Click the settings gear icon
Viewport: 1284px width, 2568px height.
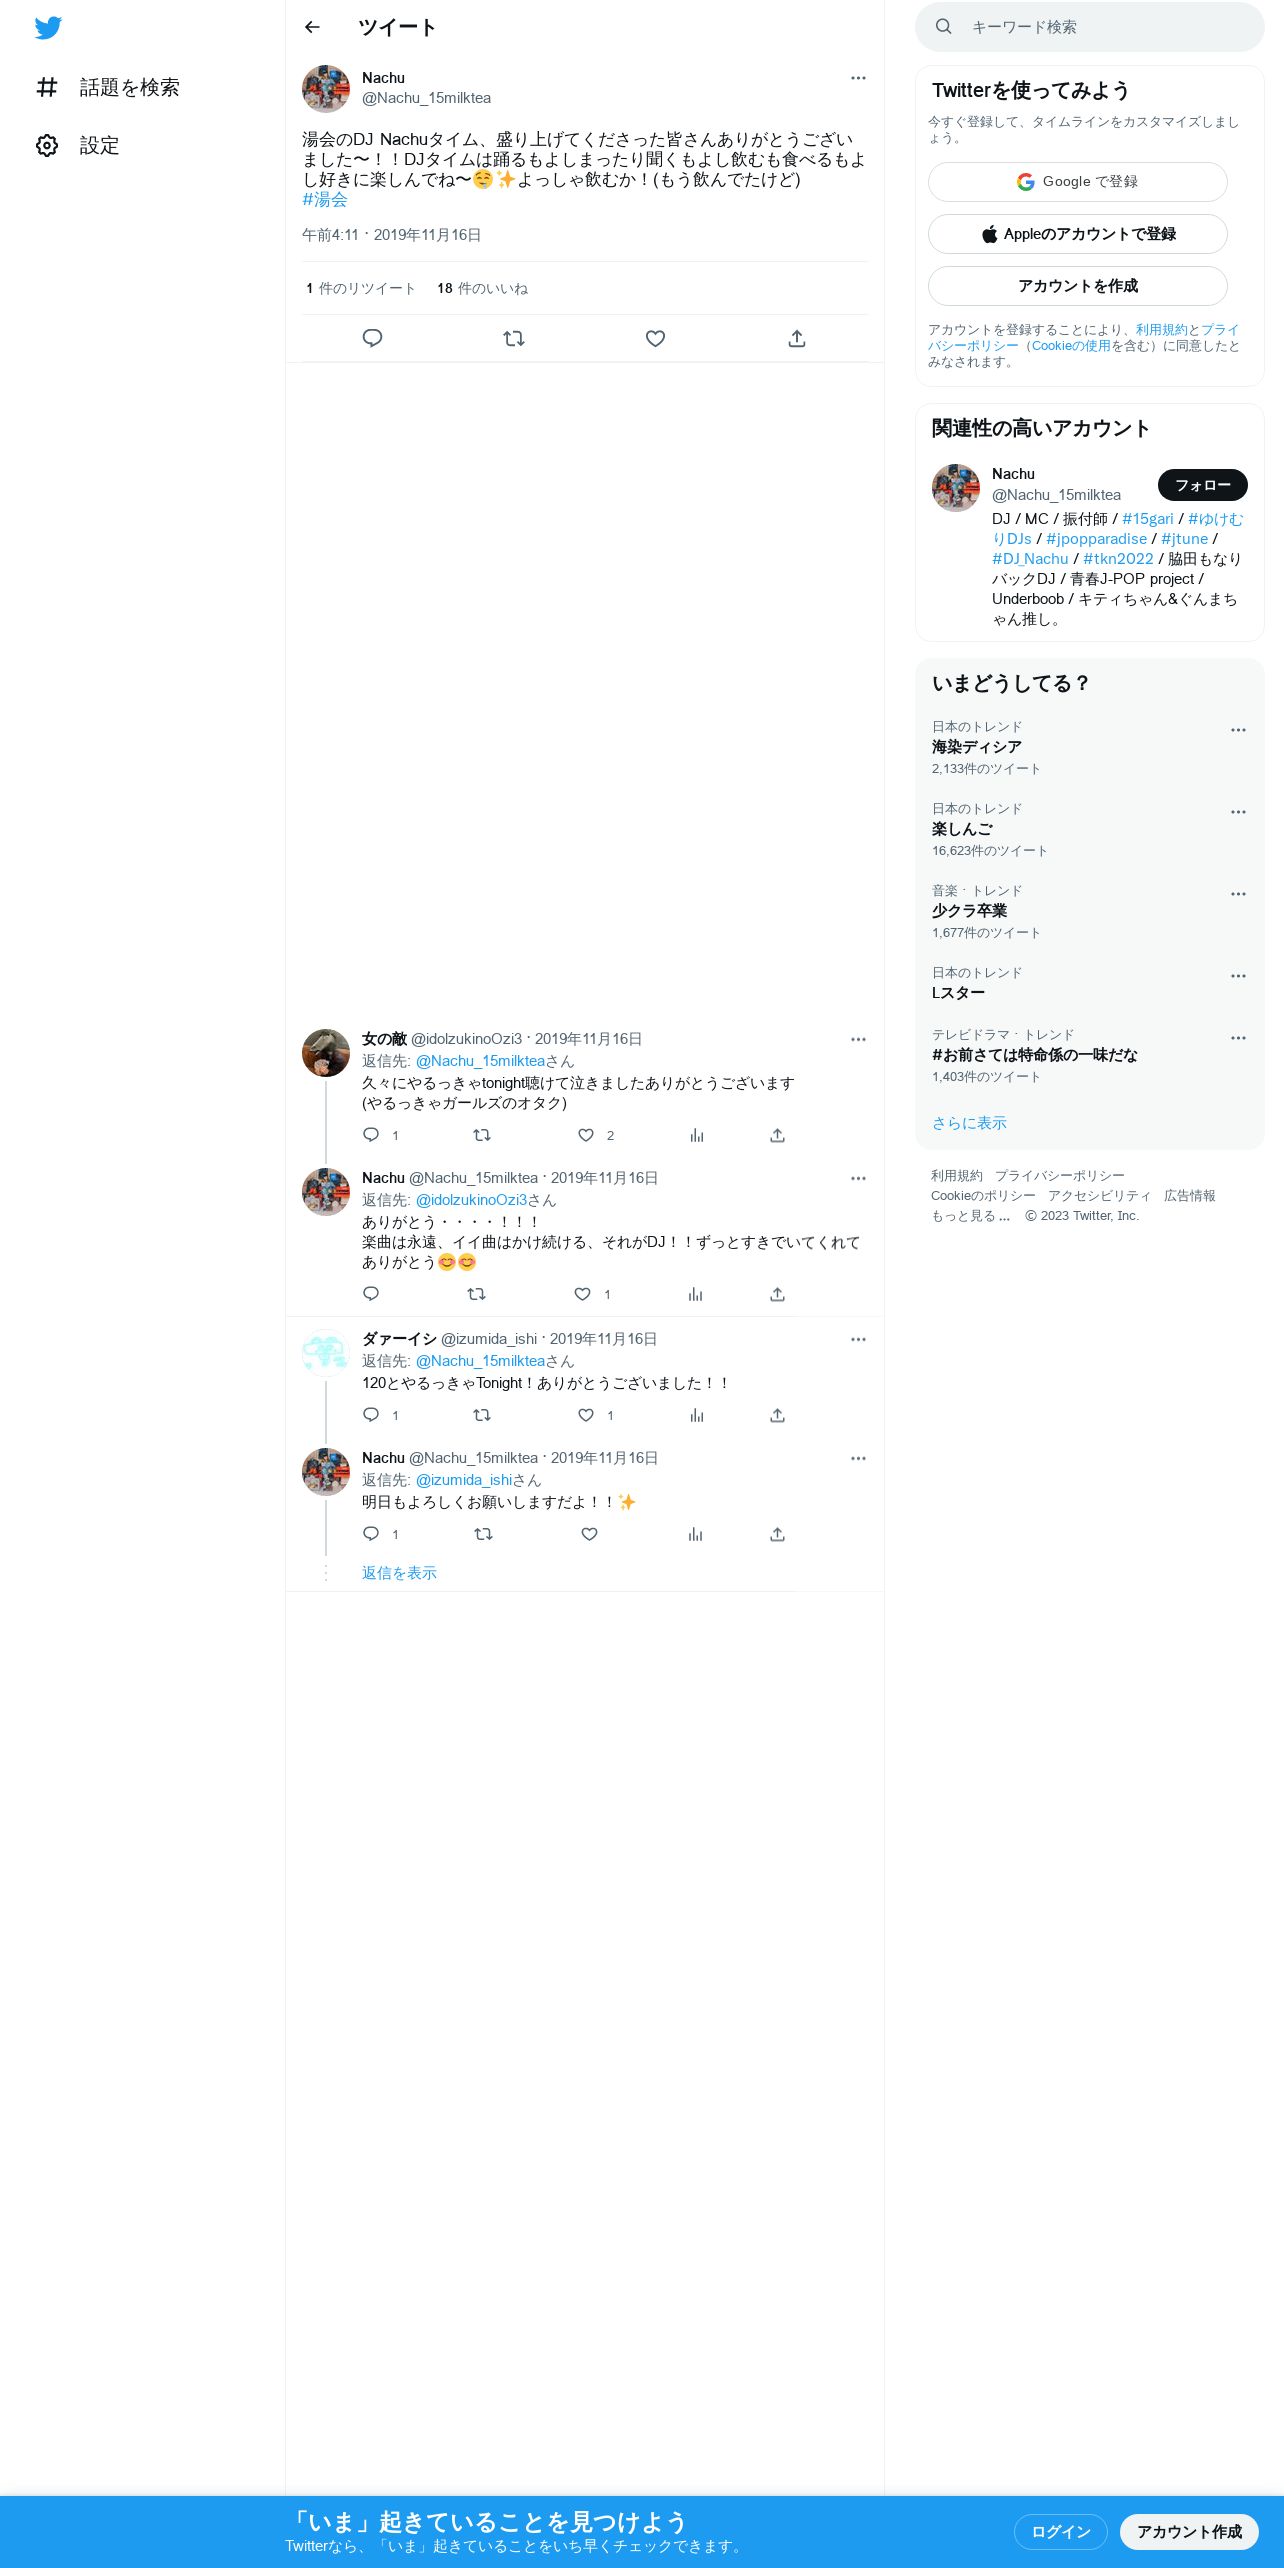[47, 145]
